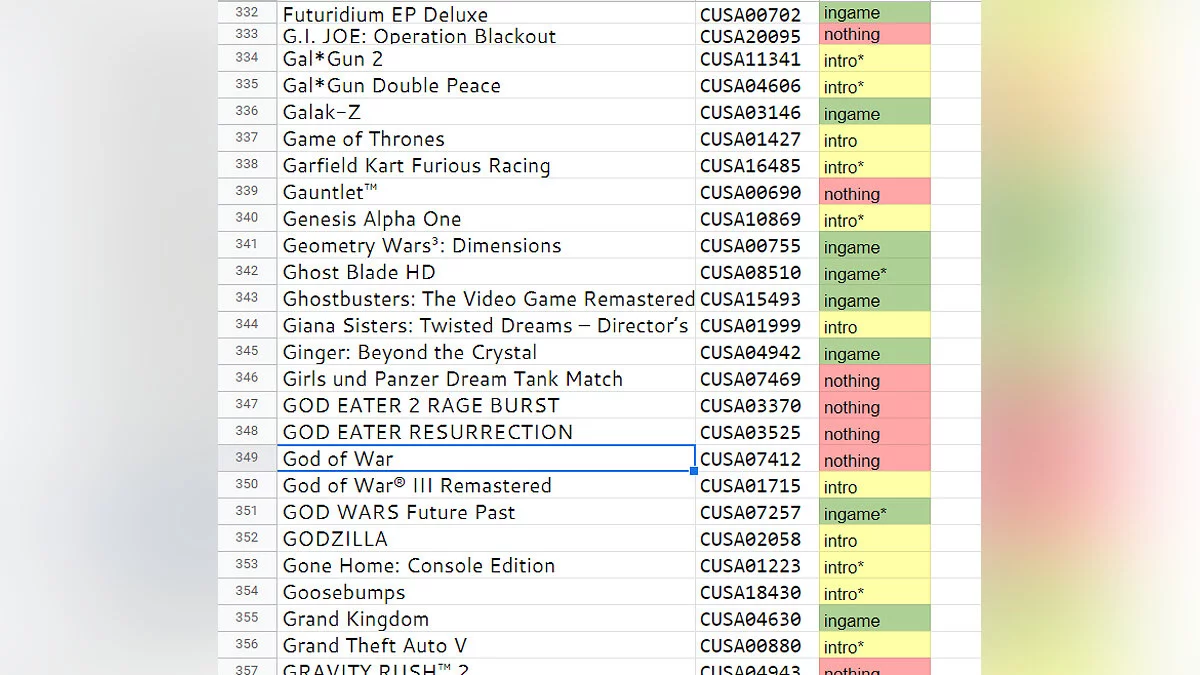Viewport: 1200px width, 675px height.
Task: Click row header 349
Action: coord(247,459)
